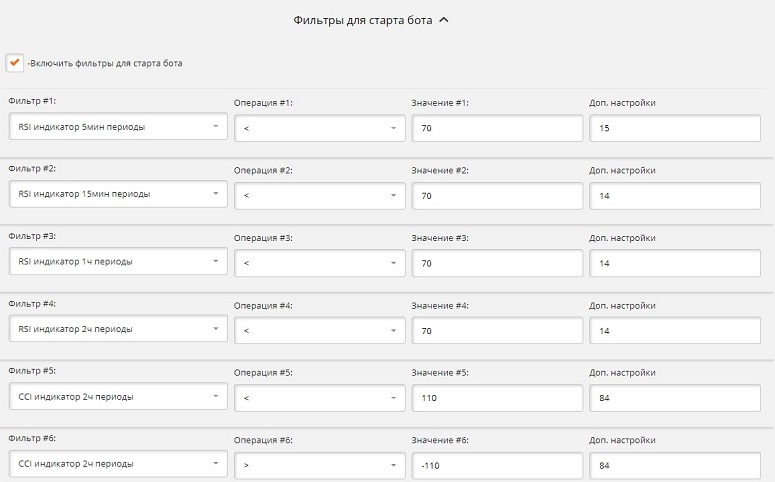Focus Доп. настройки field for filter #3
Screen dimensions: 775x482
(675, 263)
